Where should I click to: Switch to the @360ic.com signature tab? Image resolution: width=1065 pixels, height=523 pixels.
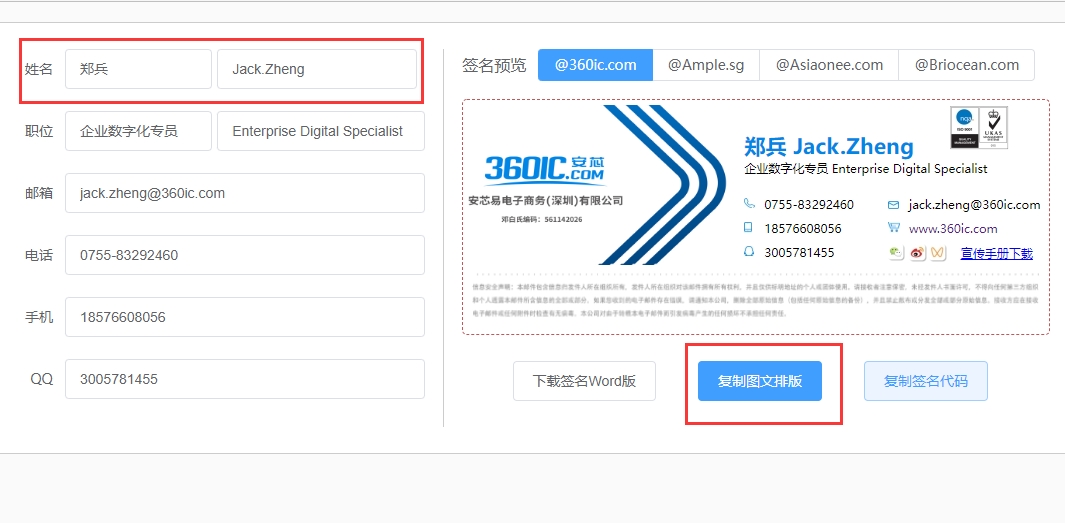point(595,65)
